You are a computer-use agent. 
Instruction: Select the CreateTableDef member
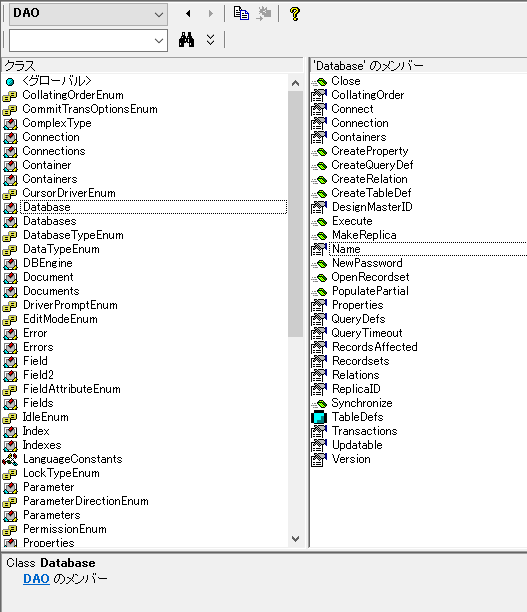click(x=371, y=193)
